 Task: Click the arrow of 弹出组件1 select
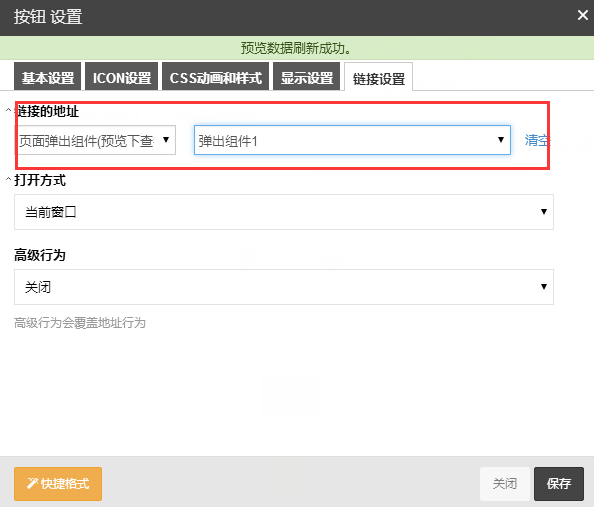(x=500, y=140)
